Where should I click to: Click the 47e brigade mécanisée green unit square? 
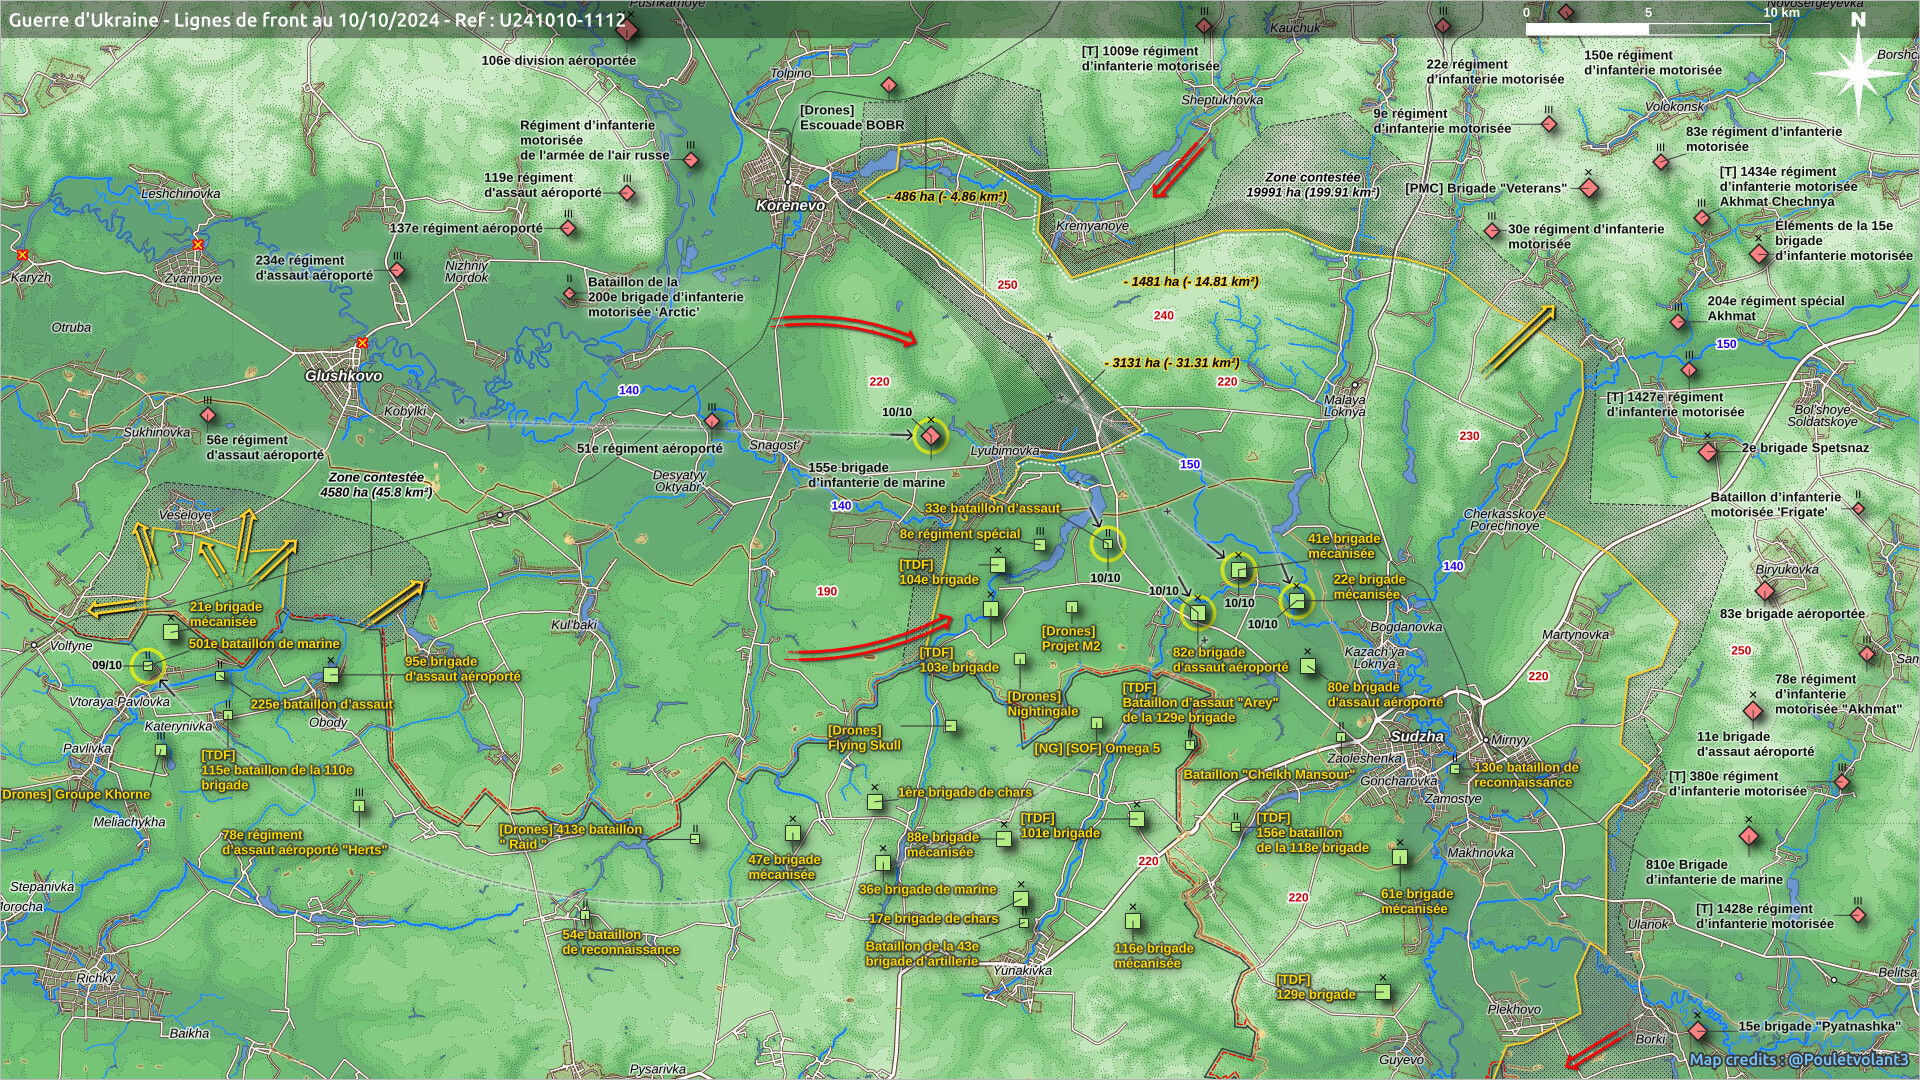click(x=793, y=832)
